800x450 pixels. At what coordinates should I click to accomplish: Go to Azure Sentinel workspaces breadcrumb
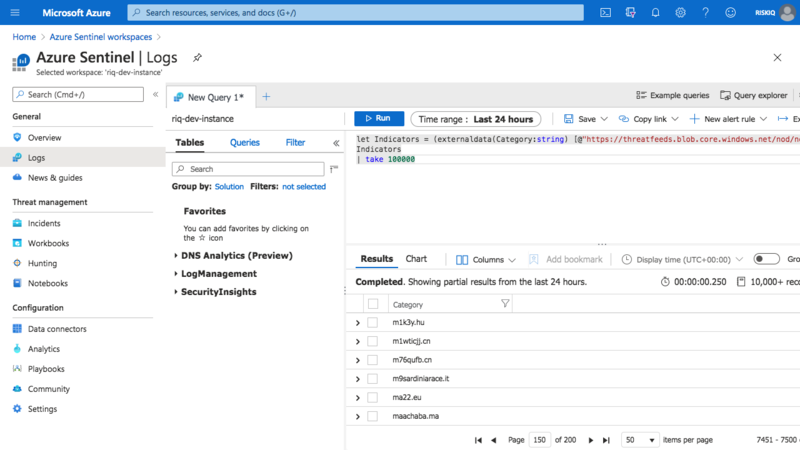pyautogui.click(x=101, y=37)
